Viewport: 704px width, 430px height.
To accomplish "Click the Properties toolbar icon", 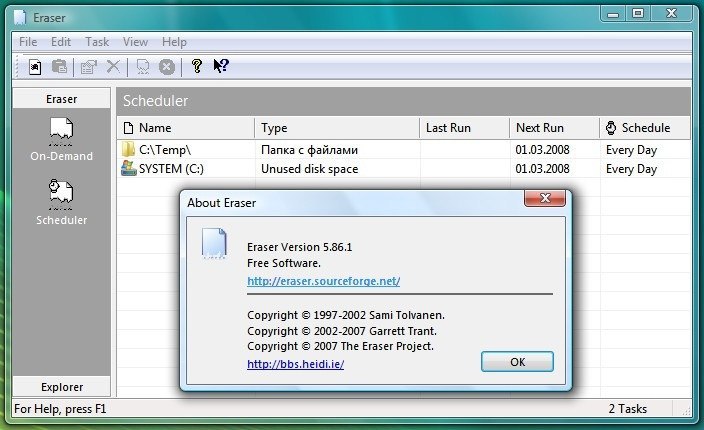I will pos(88,67).
